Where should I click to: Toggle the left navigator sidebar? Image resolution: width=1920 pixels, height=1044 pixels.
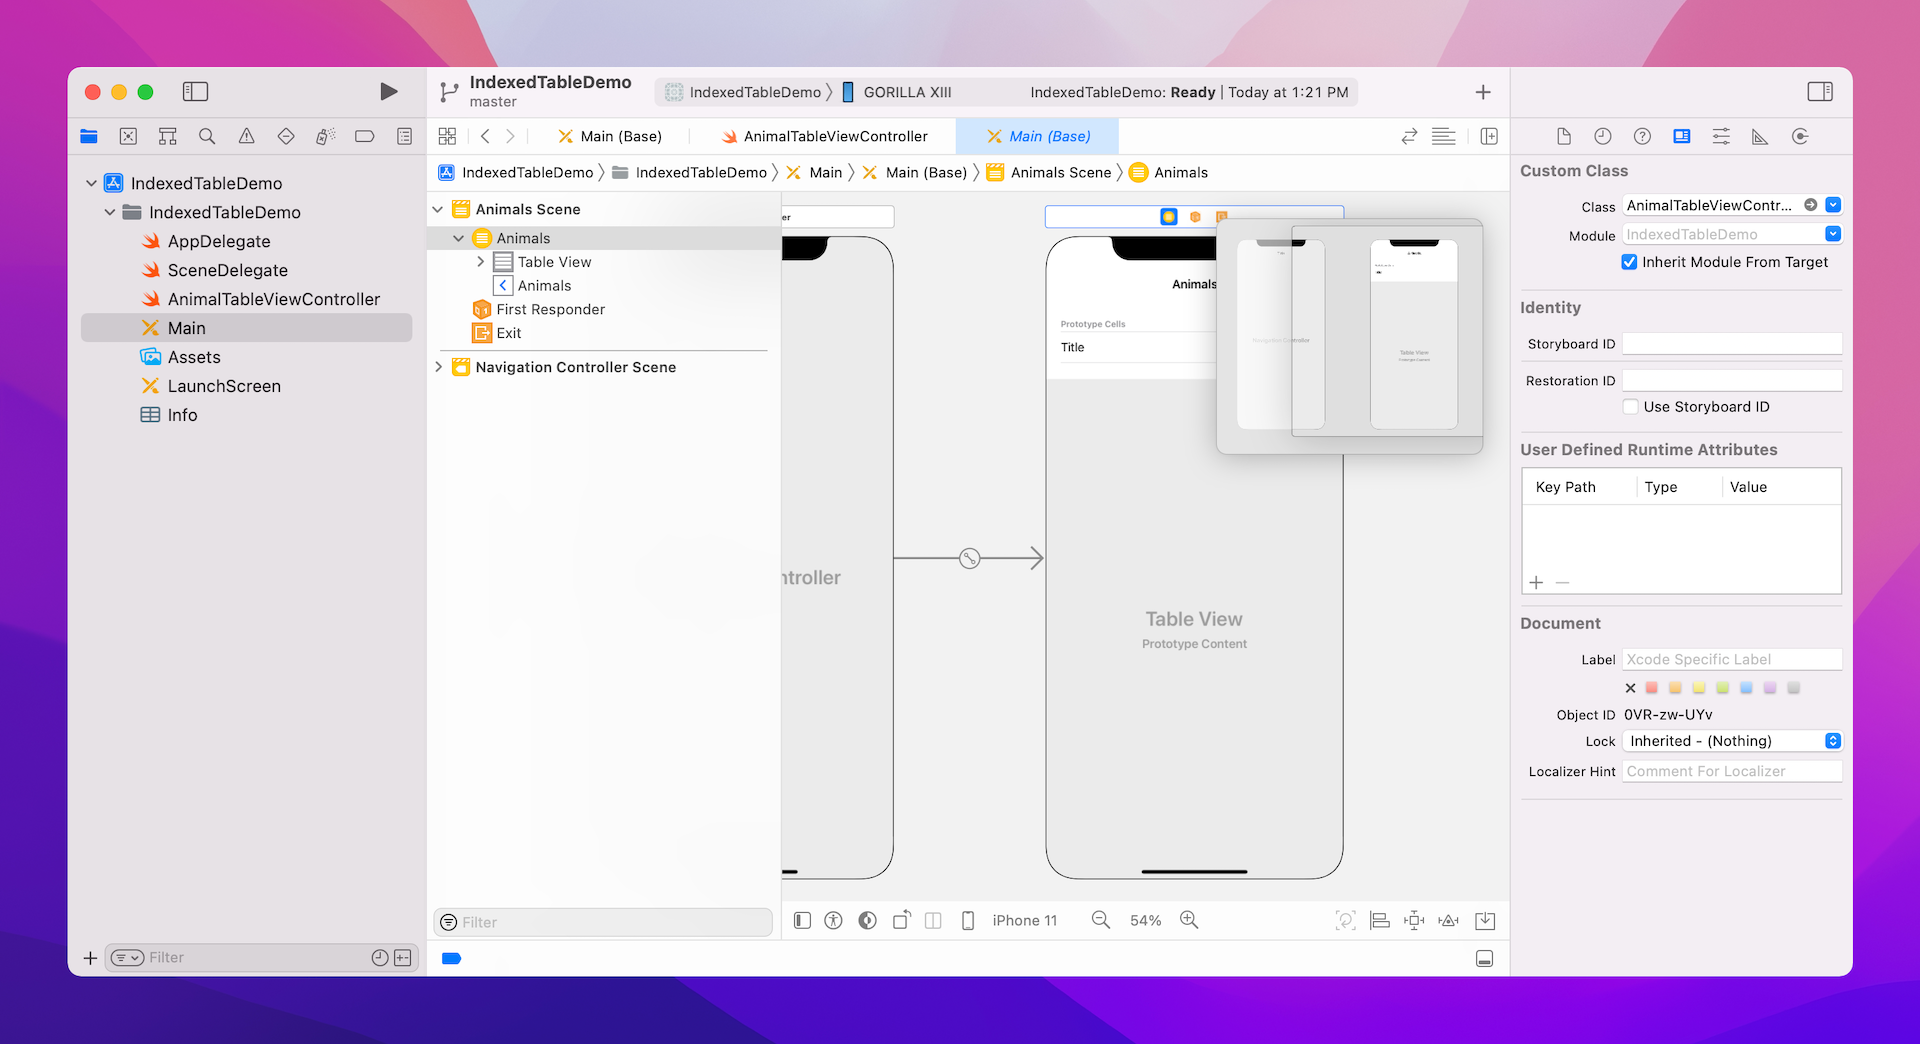pyautogui.click(x=195, y=92)
